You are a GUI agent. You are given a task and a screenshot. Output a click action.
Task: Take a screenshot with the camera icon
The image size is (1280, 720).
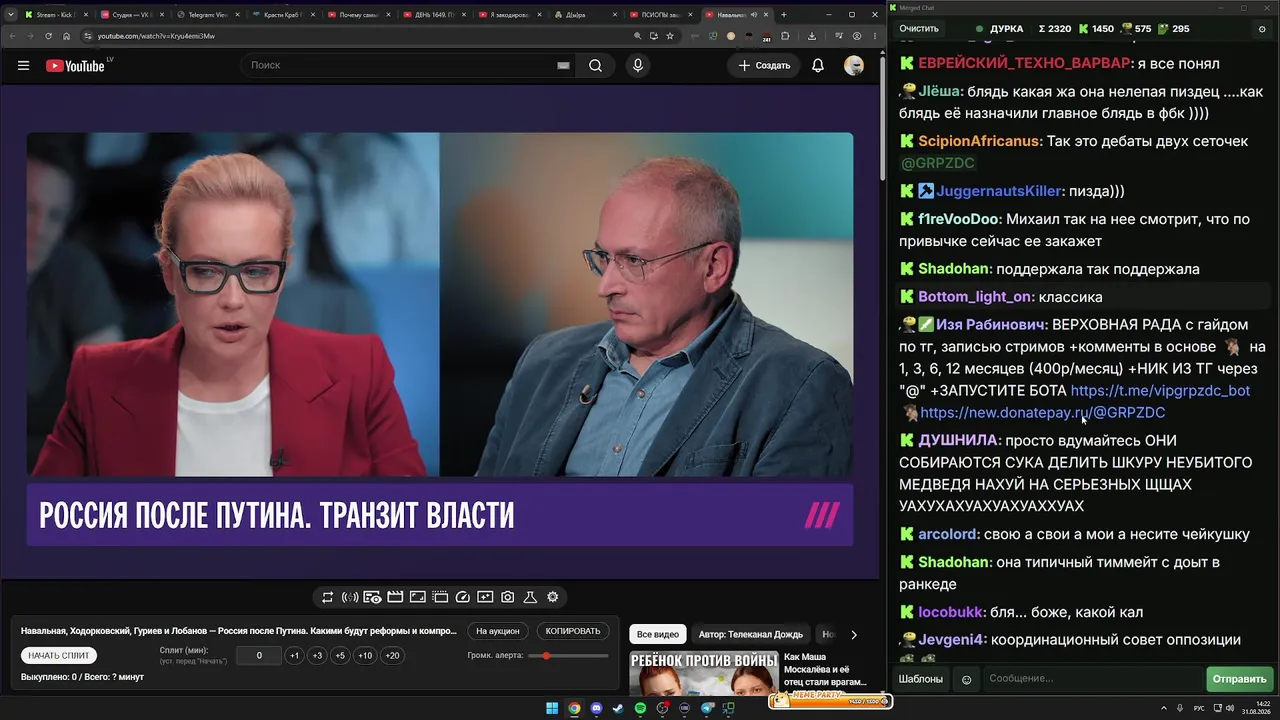[x=508, y=597]
